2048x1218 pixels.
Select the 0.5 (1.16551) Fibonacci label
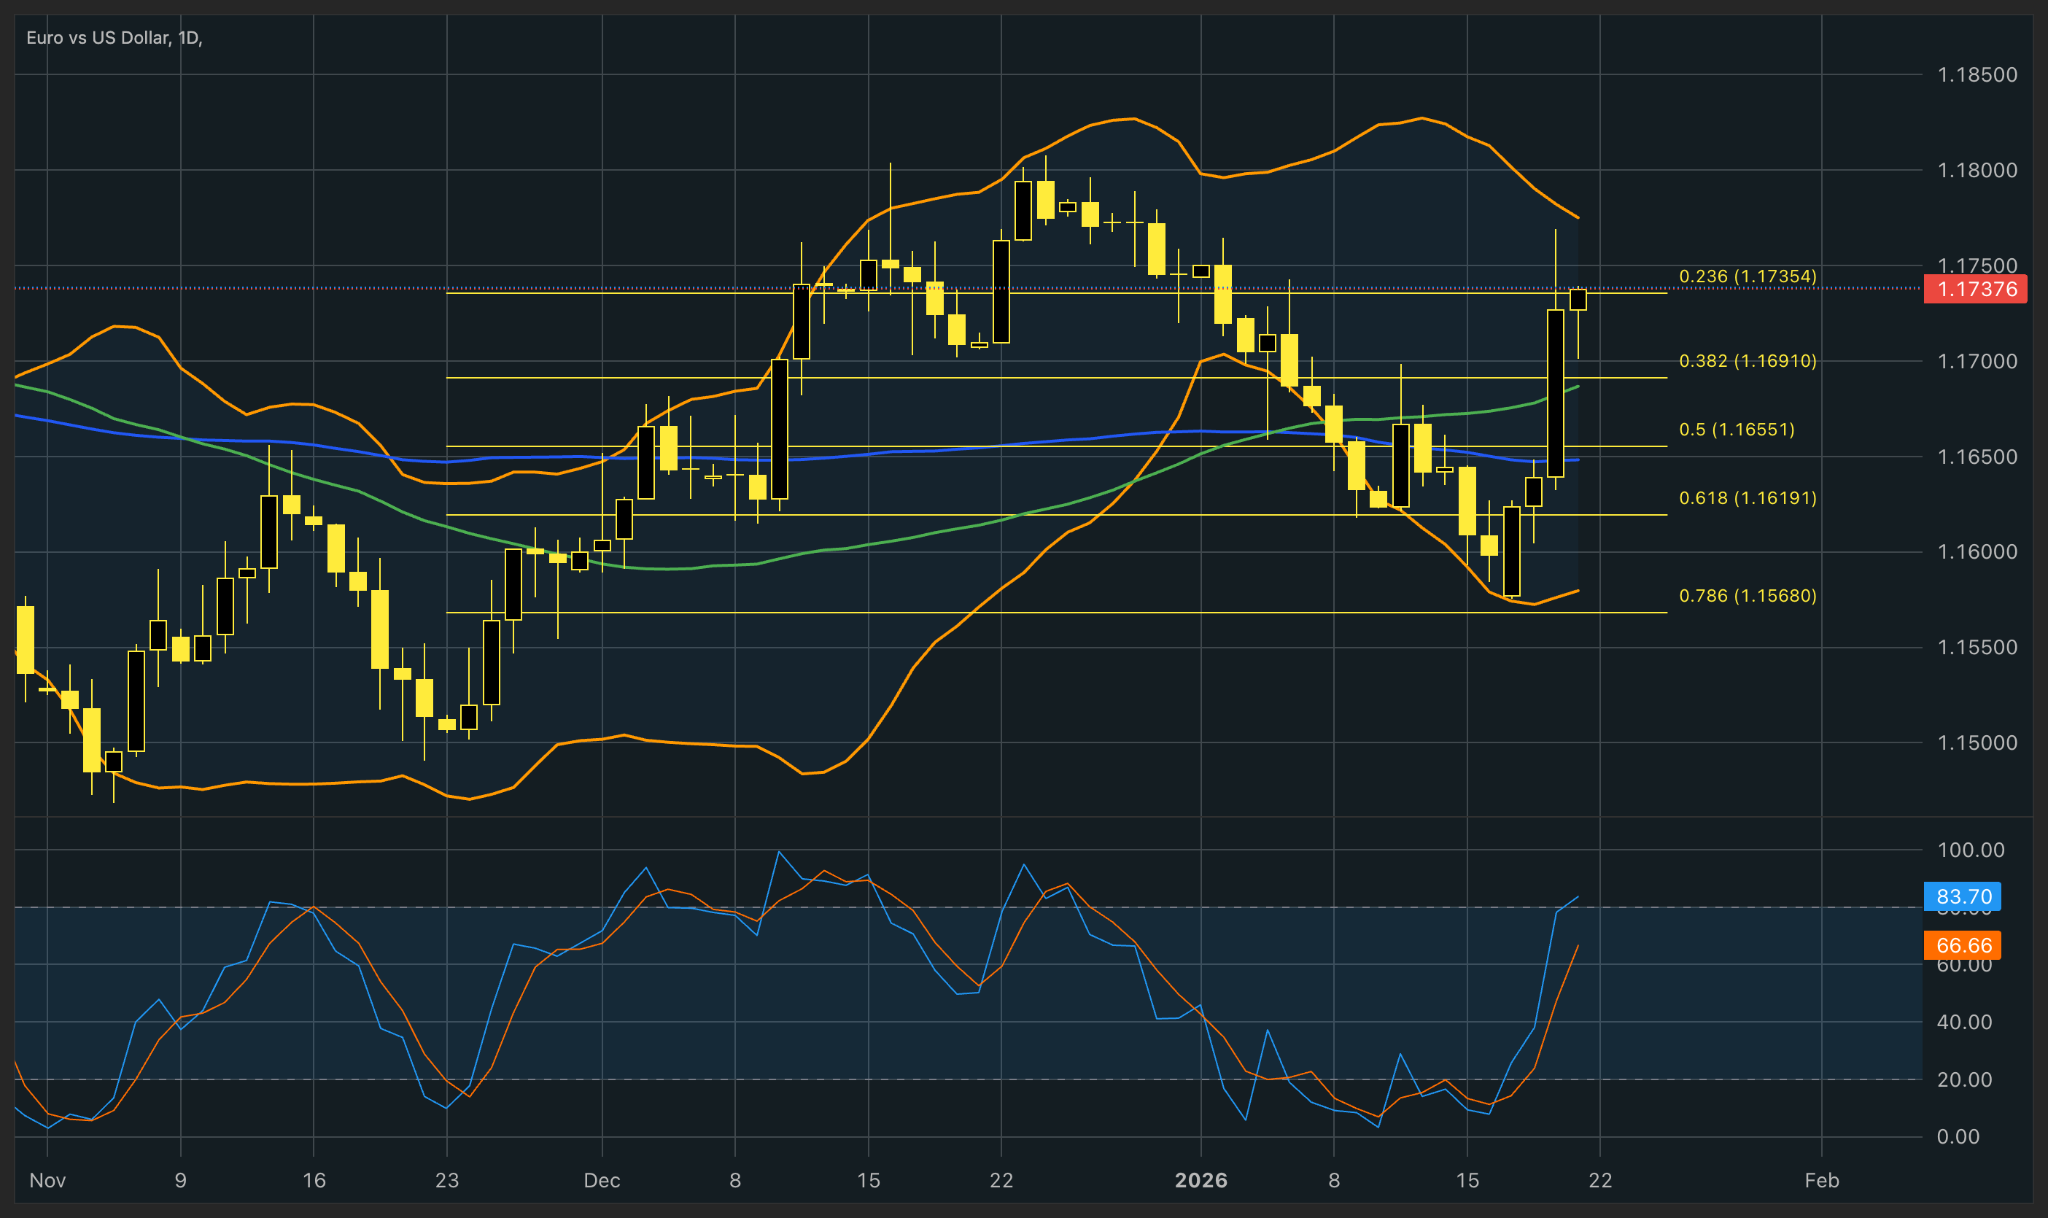point(1736,429)
